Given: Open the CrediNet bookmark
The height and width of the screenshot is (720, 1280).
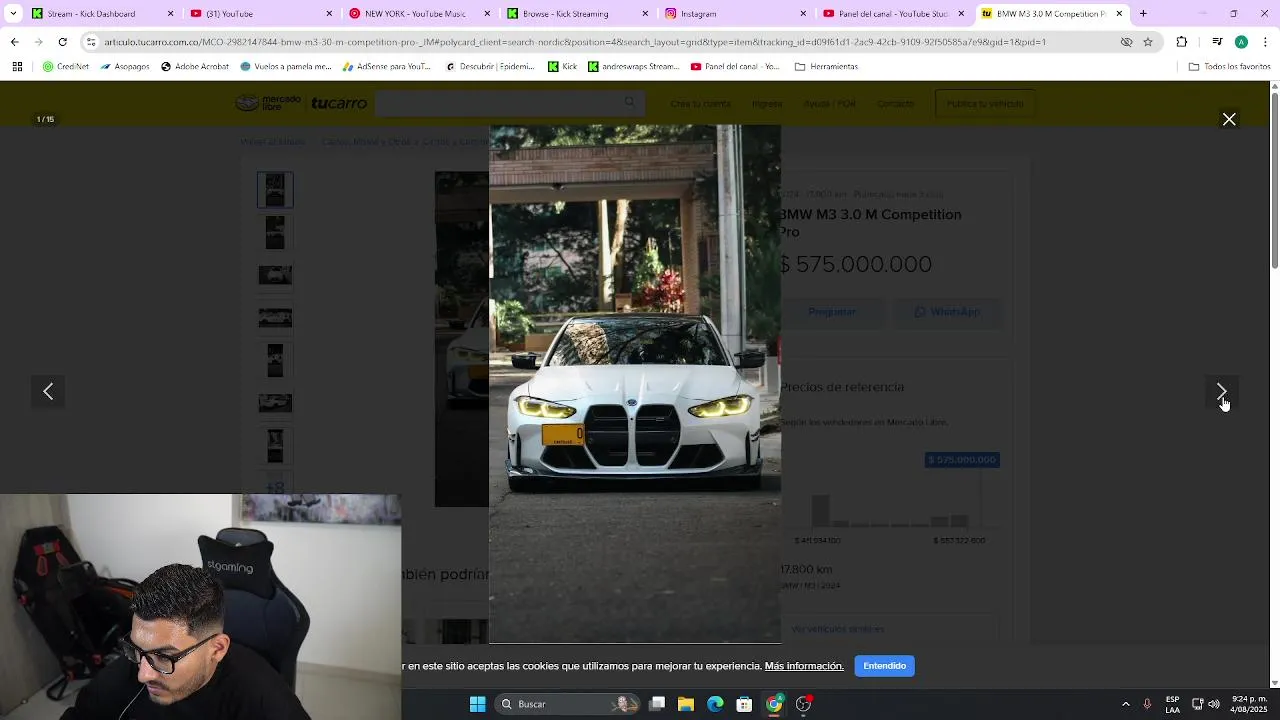Looking at the screenshot, I should [x=66, y=66].
